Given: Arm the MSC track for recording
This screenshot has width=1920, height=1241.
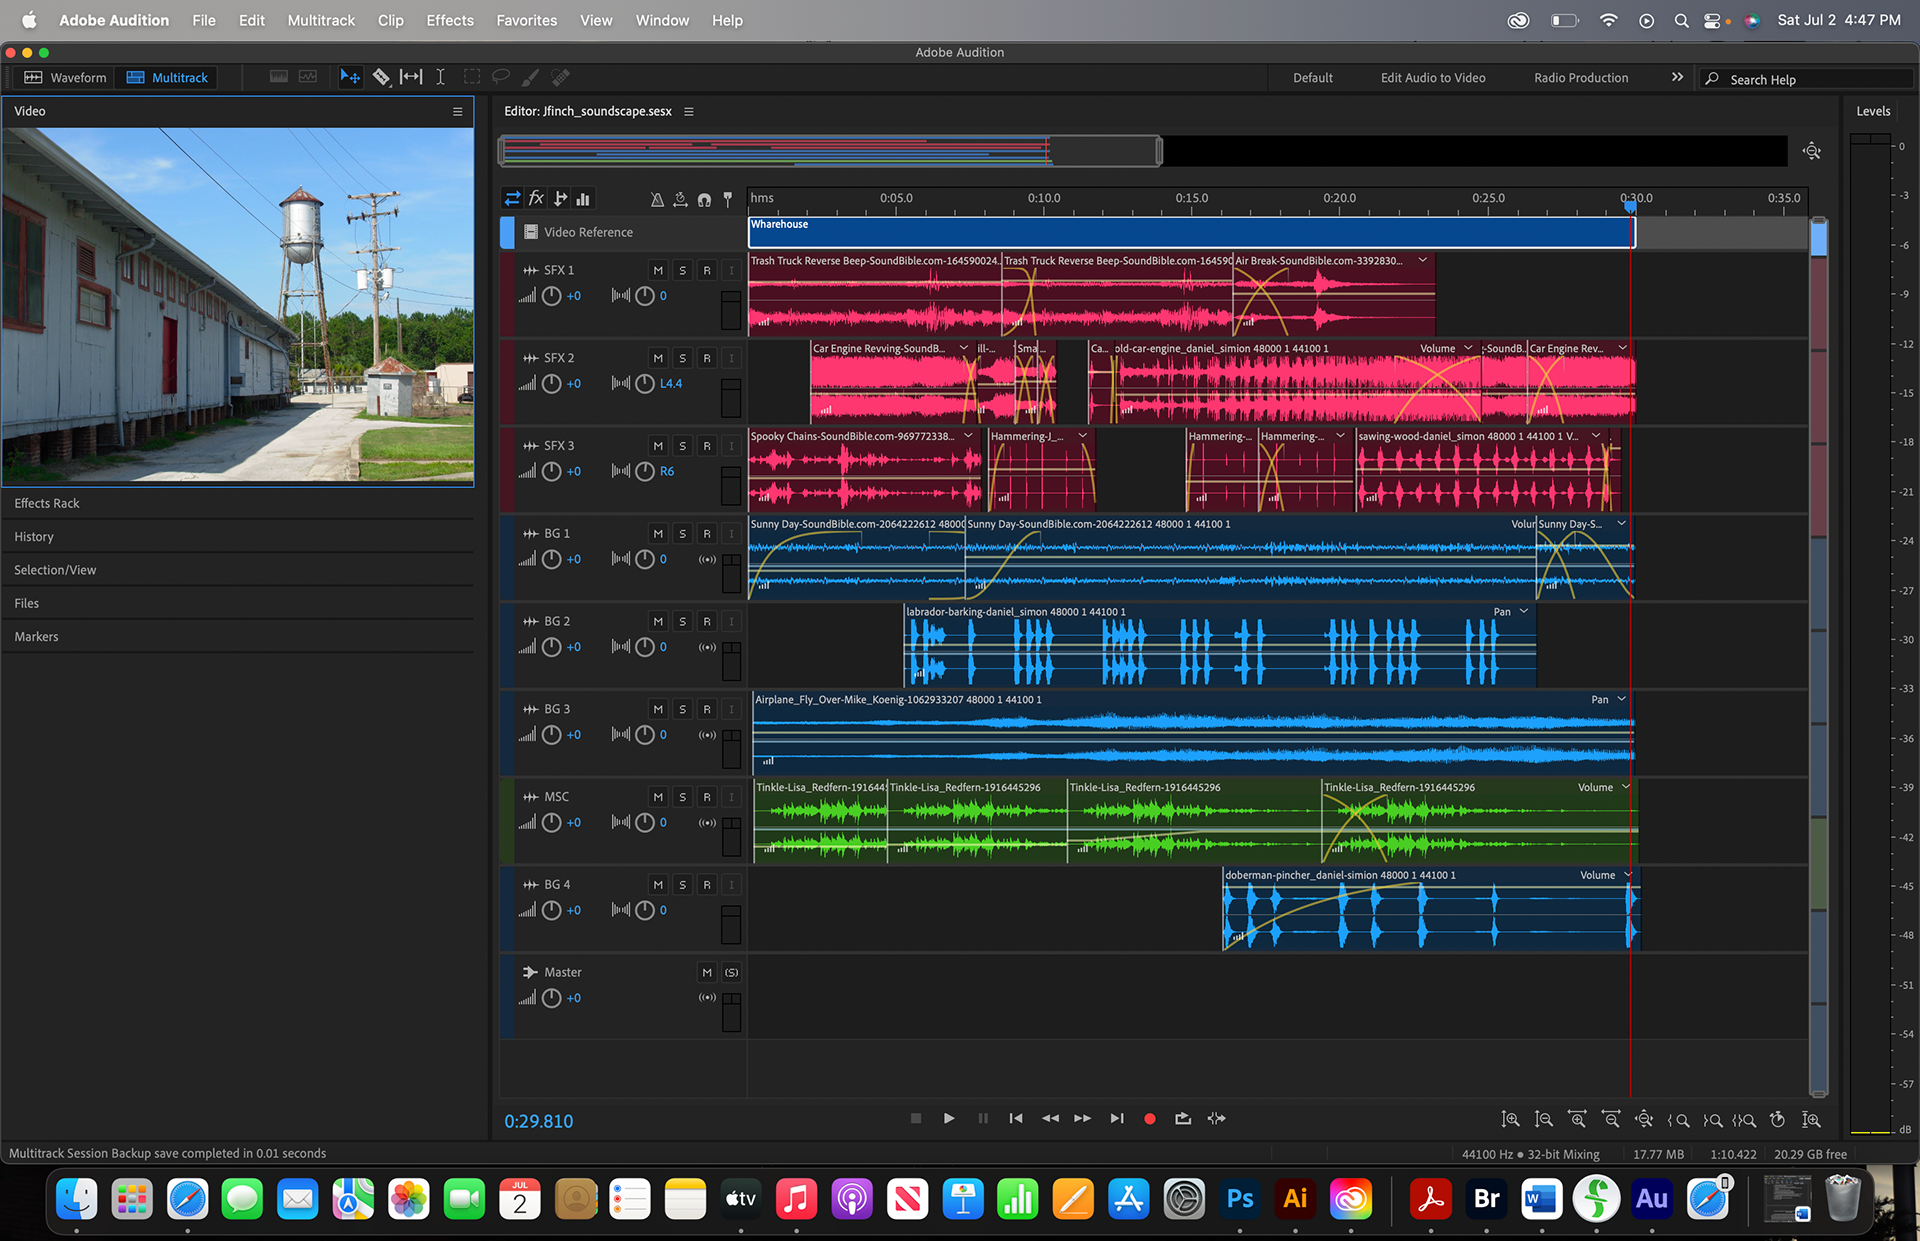Looking at the screenshot, I should tap(707, 797).
